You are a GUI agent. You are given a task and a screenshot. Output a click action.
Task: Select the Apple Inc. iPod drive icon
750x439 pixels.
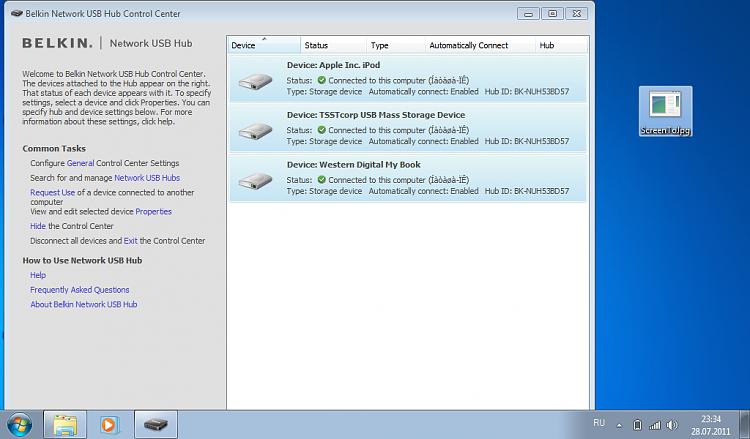(255, 81)
